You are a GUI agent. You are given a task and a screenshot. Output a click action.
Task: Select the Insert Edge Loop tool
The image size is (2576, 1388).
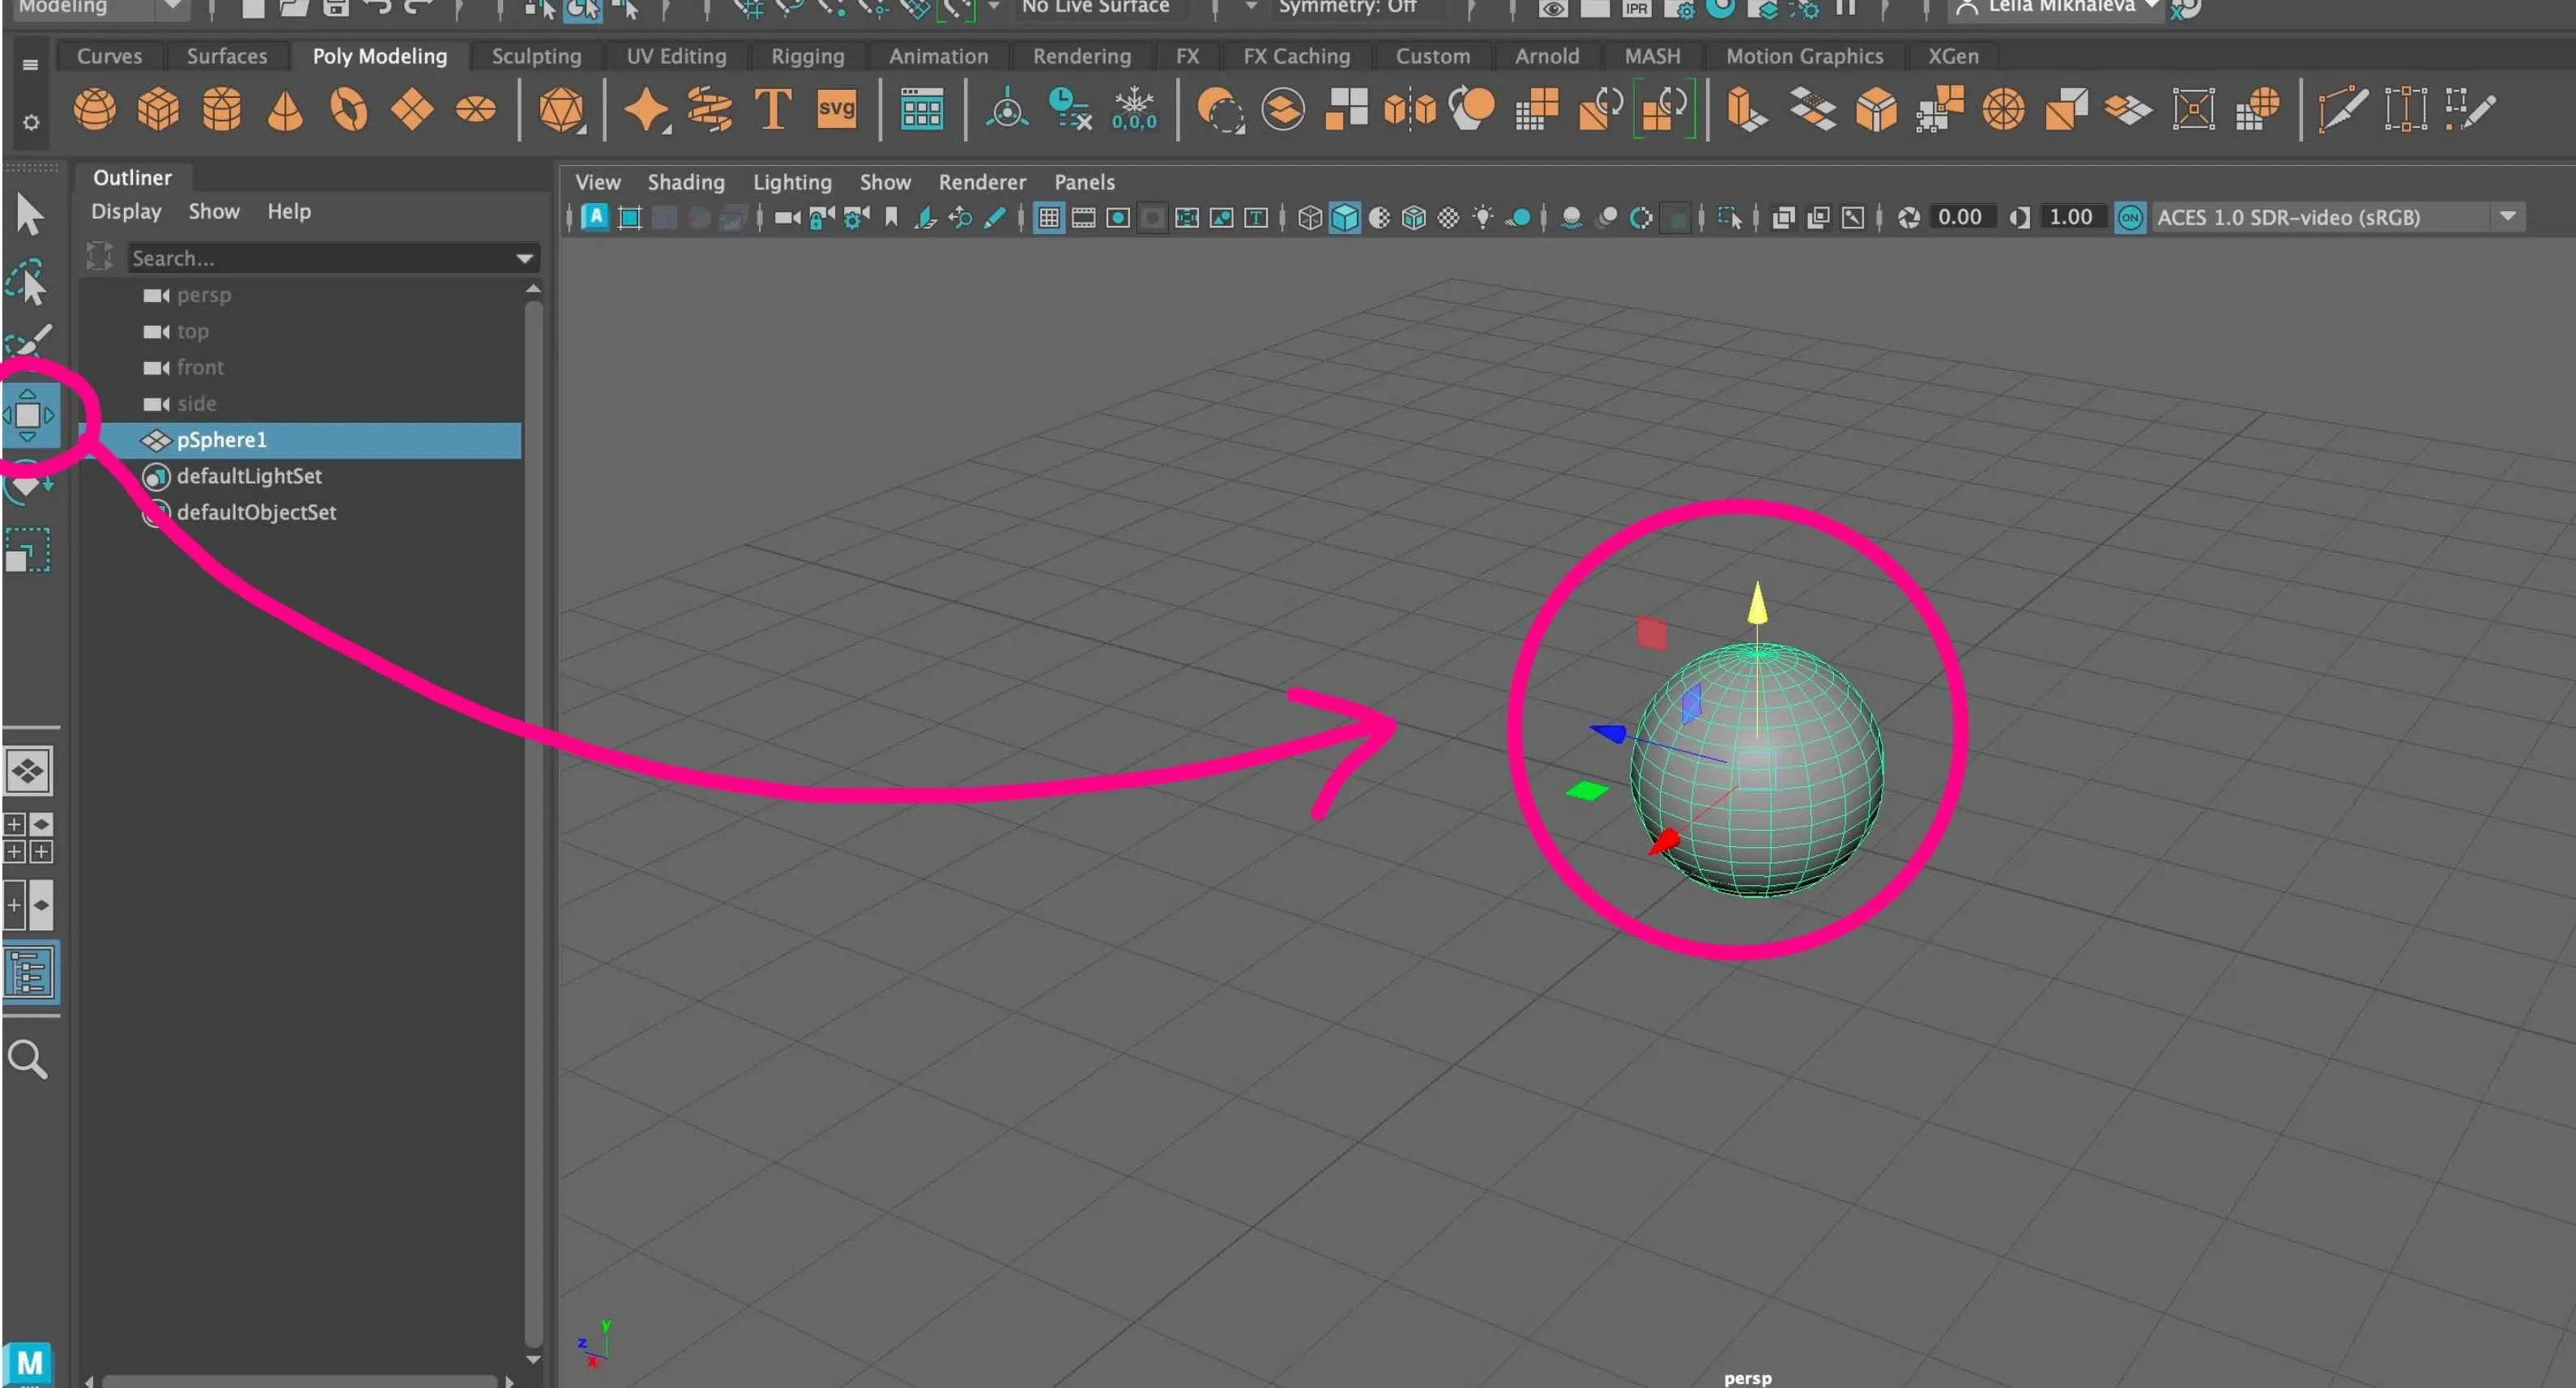pyautogui.click(x=2406, y=109)
